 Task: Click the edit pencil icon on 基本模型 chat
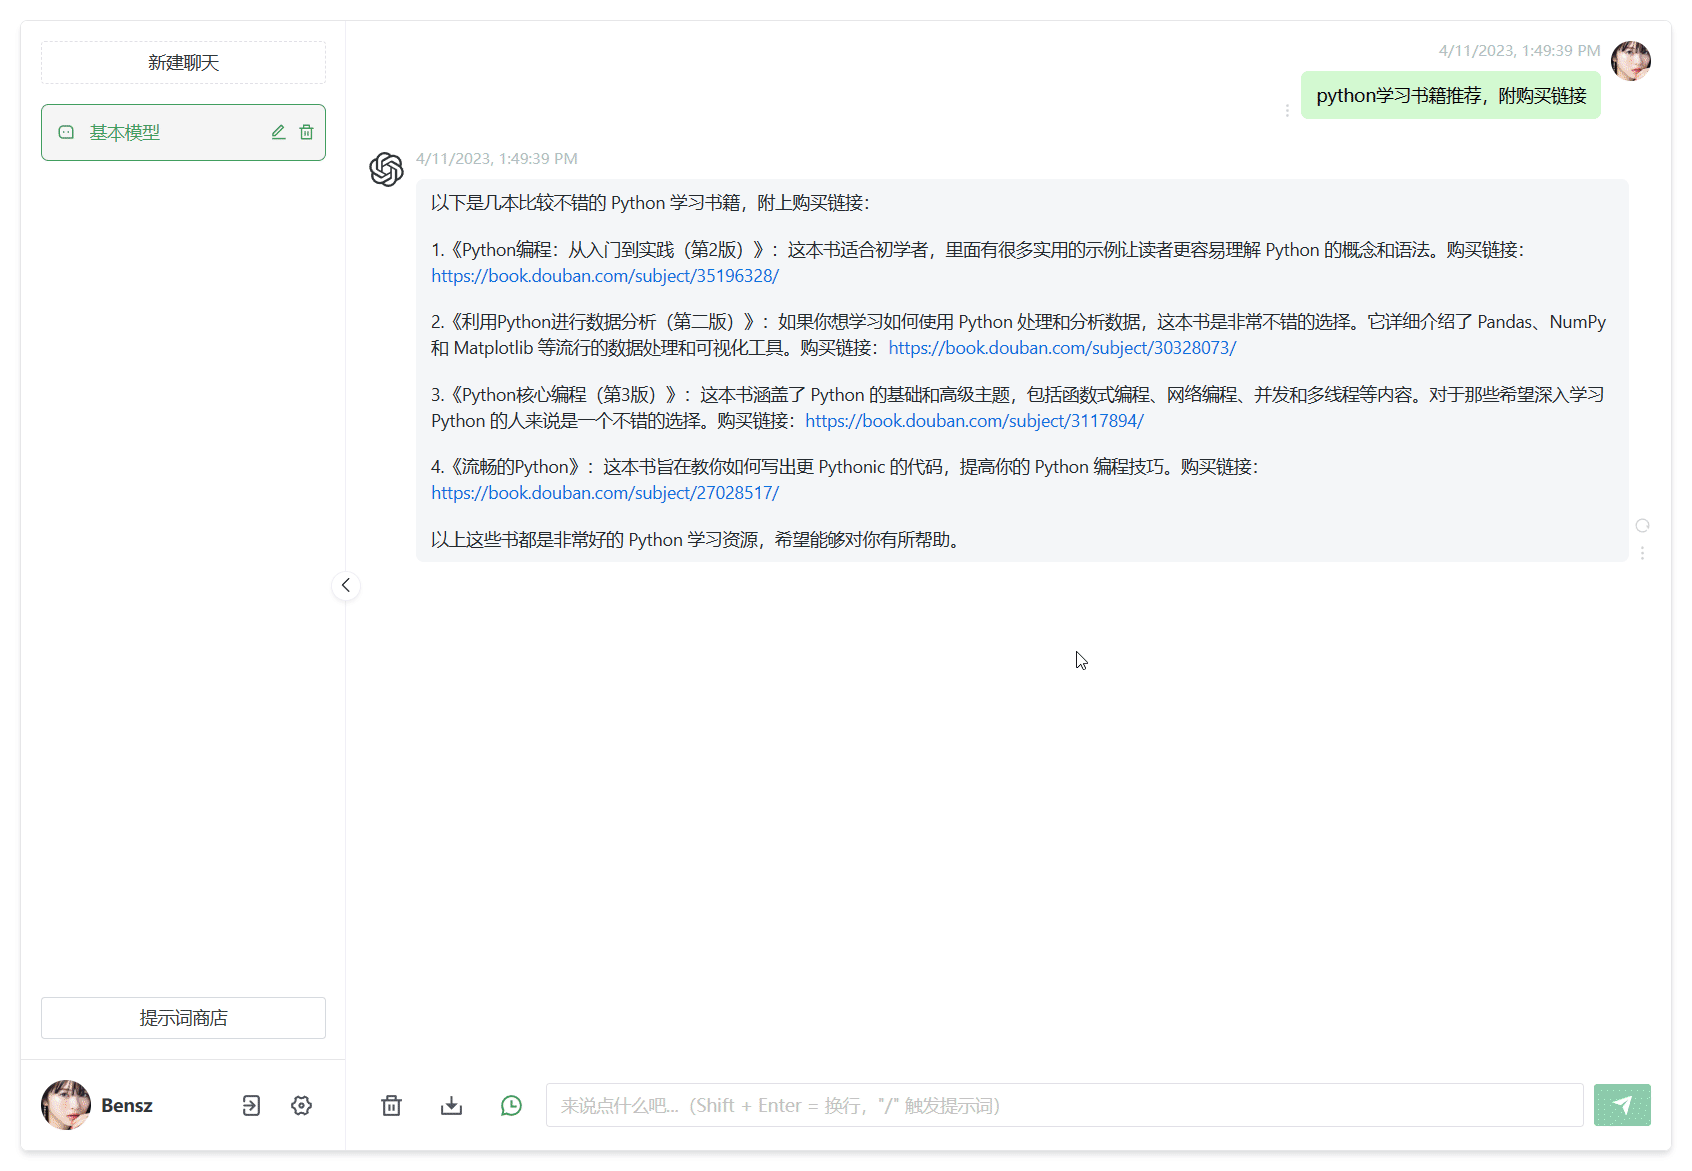(x=278, y=132)
